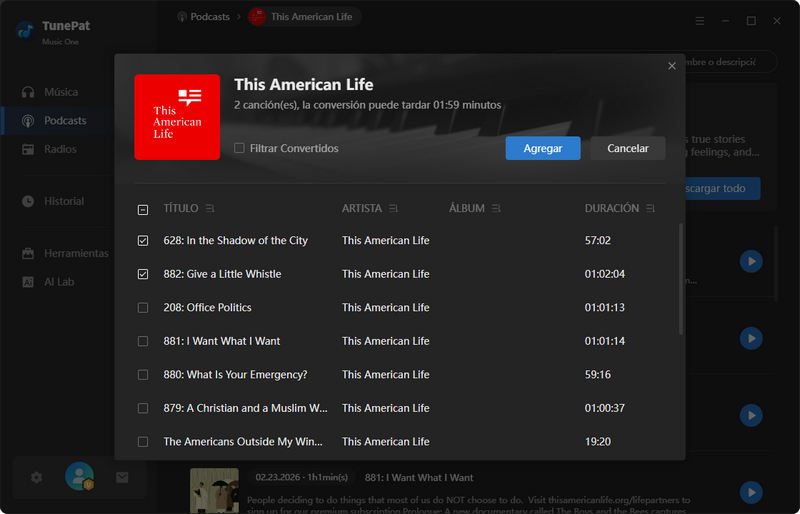The height and width of the screenshot is (514, 800).
Task: Click DURACIÓN column header
Action: [x=612, y=208]
